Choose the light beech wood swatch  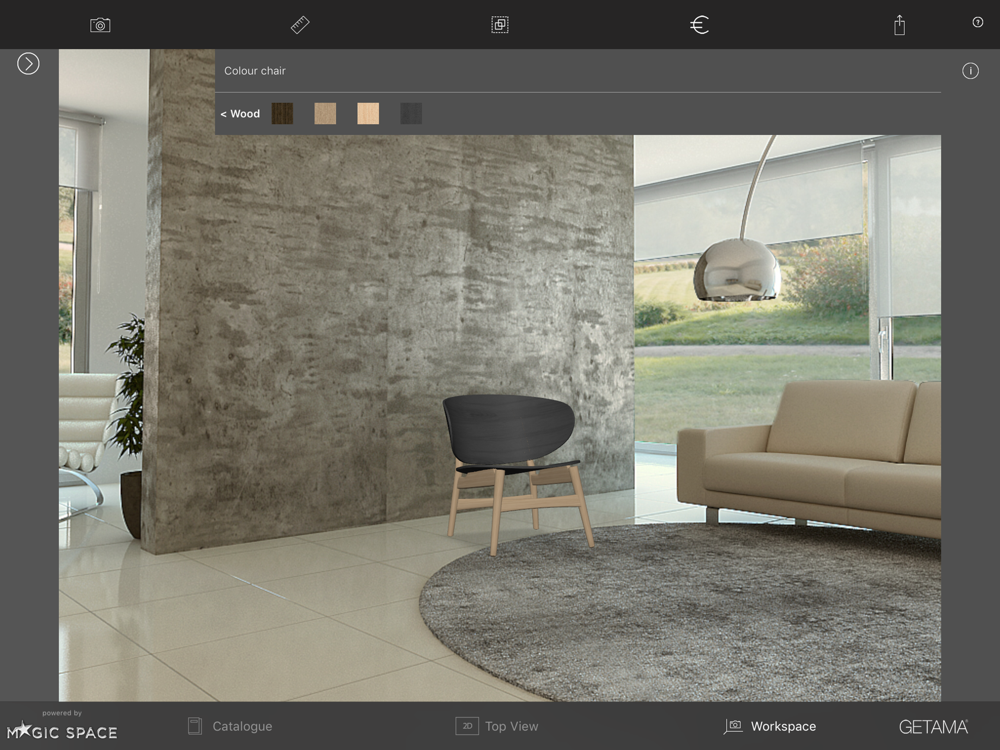(368, 114)
